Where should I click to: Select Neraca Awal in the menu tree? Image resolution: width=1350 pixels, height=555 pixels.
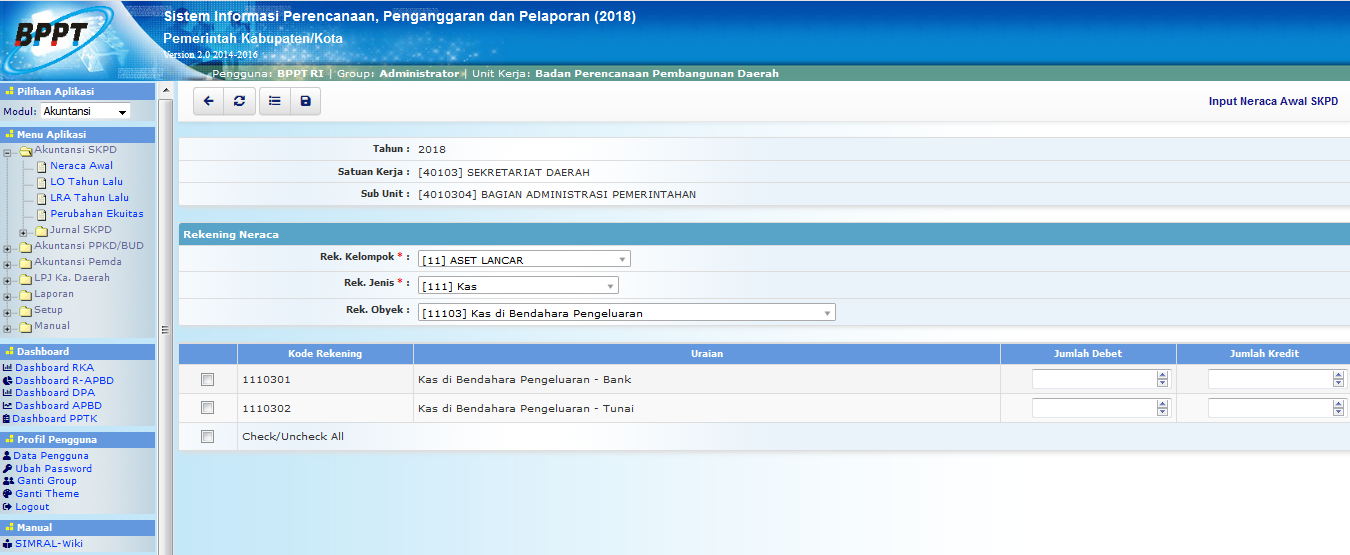(81, 166)
